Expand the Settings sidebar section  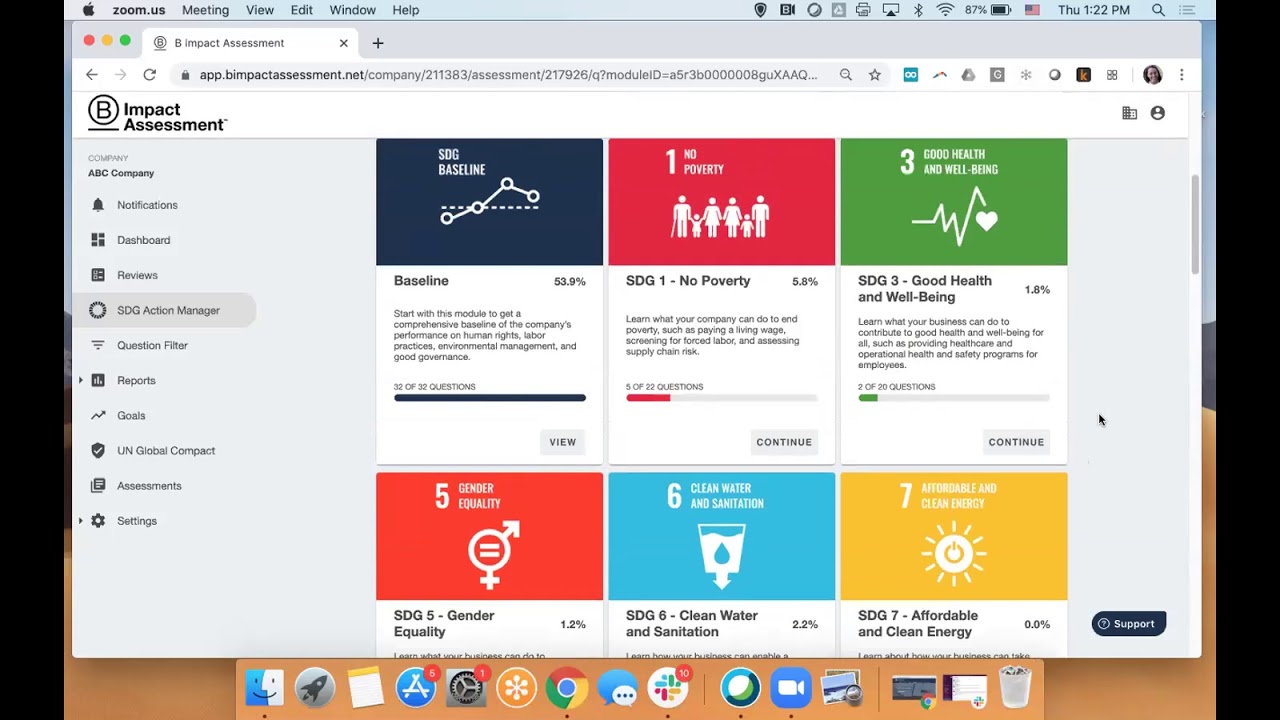click(81, 521)
